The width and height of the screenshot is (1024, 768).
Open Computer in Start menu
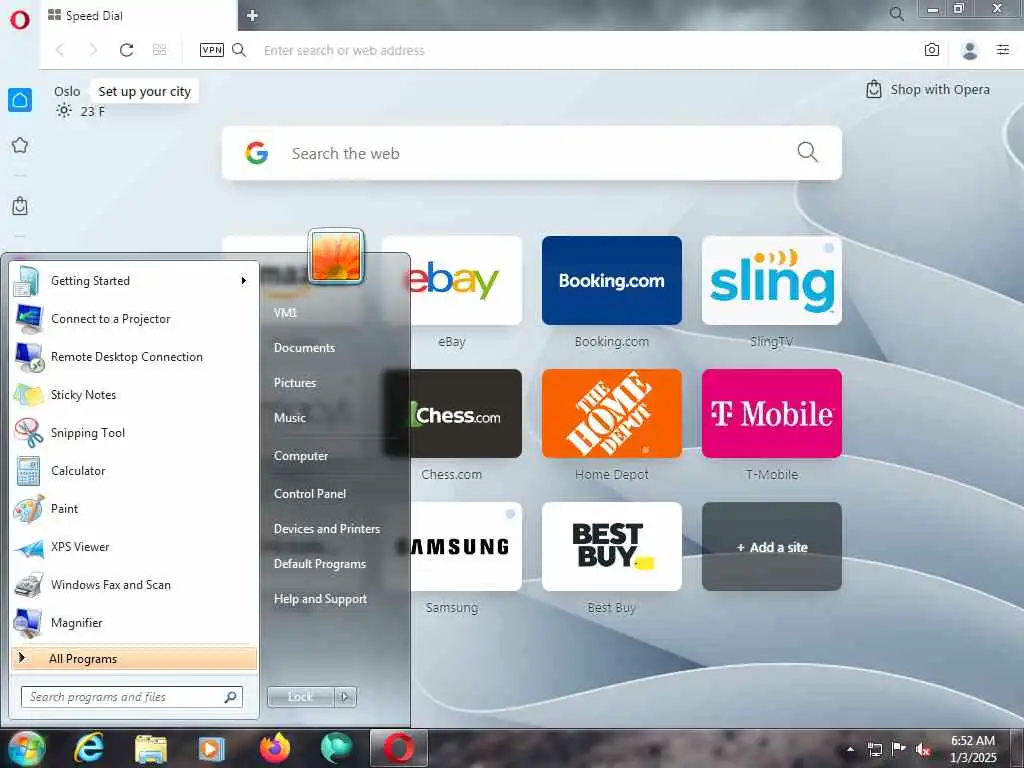point(301,456)
